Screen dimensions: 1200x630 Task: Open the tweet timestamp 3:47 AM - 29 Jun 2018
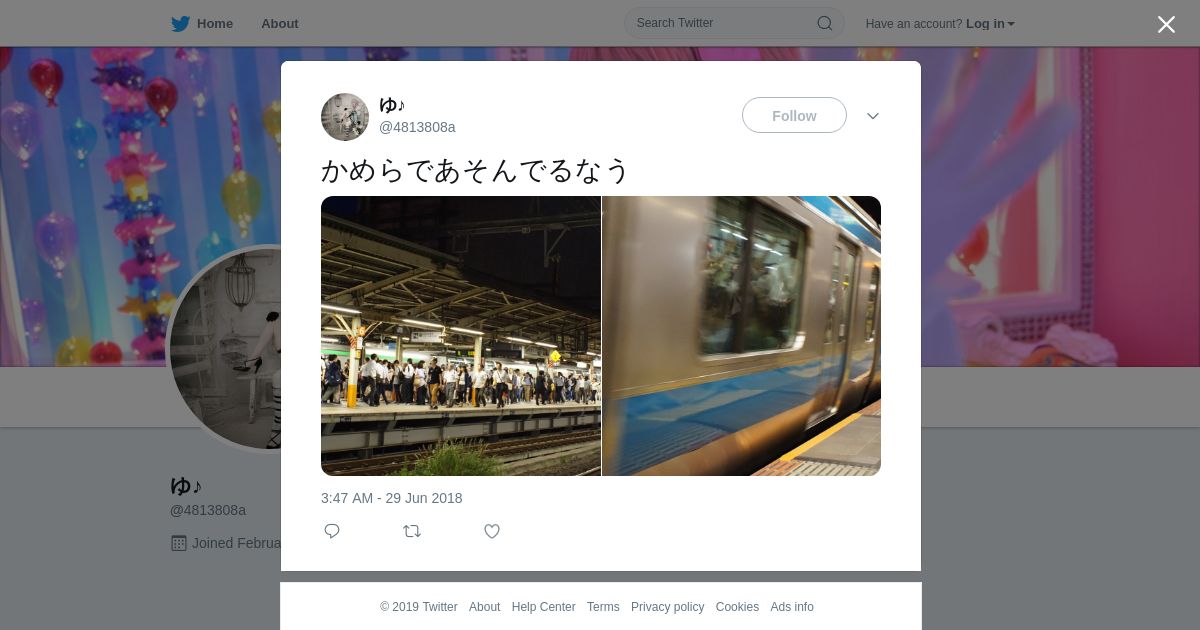pyautogui.click(x=392, y=498)
